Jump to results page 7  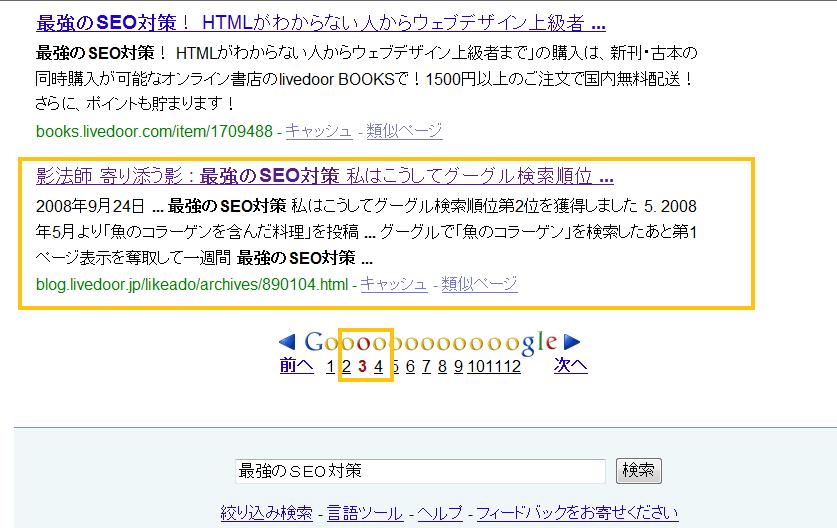tap(426, 367)
